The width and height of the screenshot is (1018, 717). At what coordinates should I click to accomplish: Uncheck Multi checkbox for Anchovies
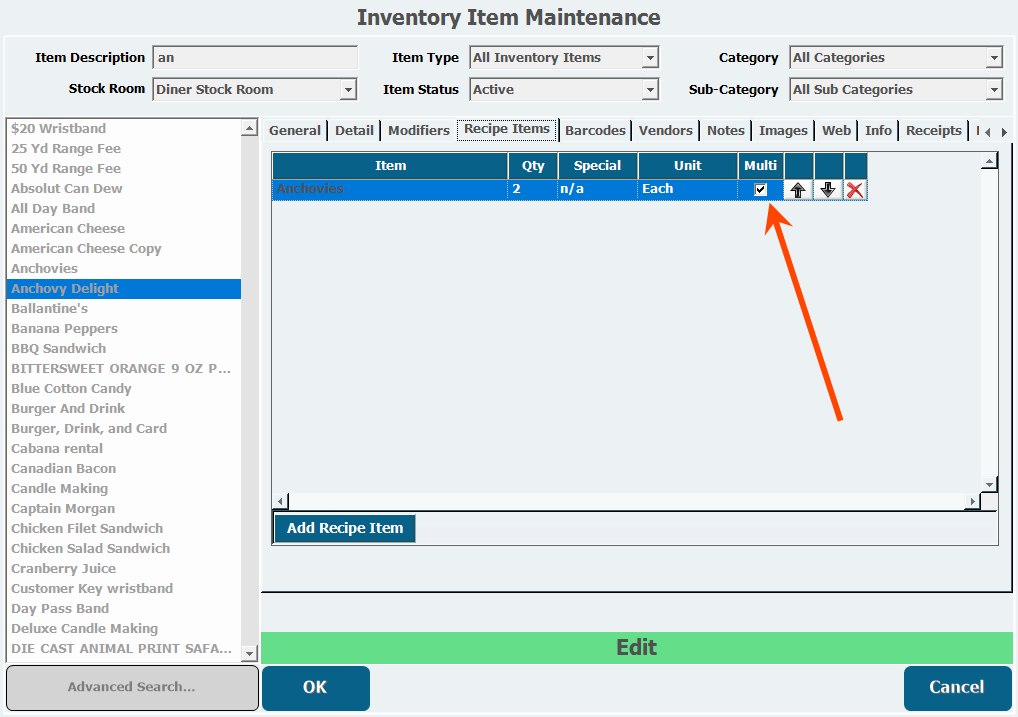coord(761,190)
